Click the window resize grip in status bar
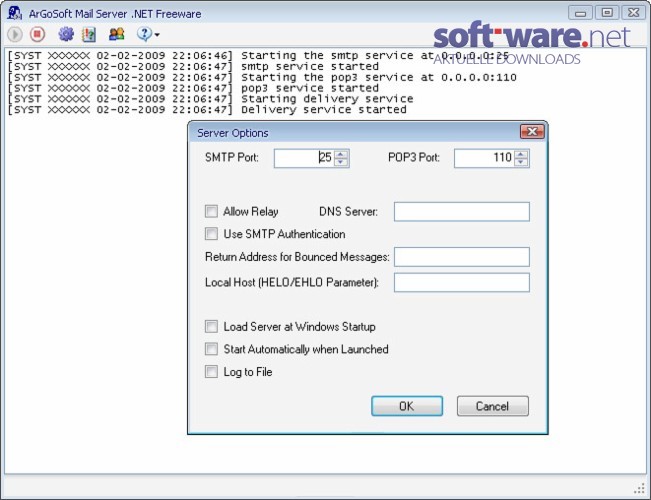Screen dimensions: 651x500 tap(640, 488)
